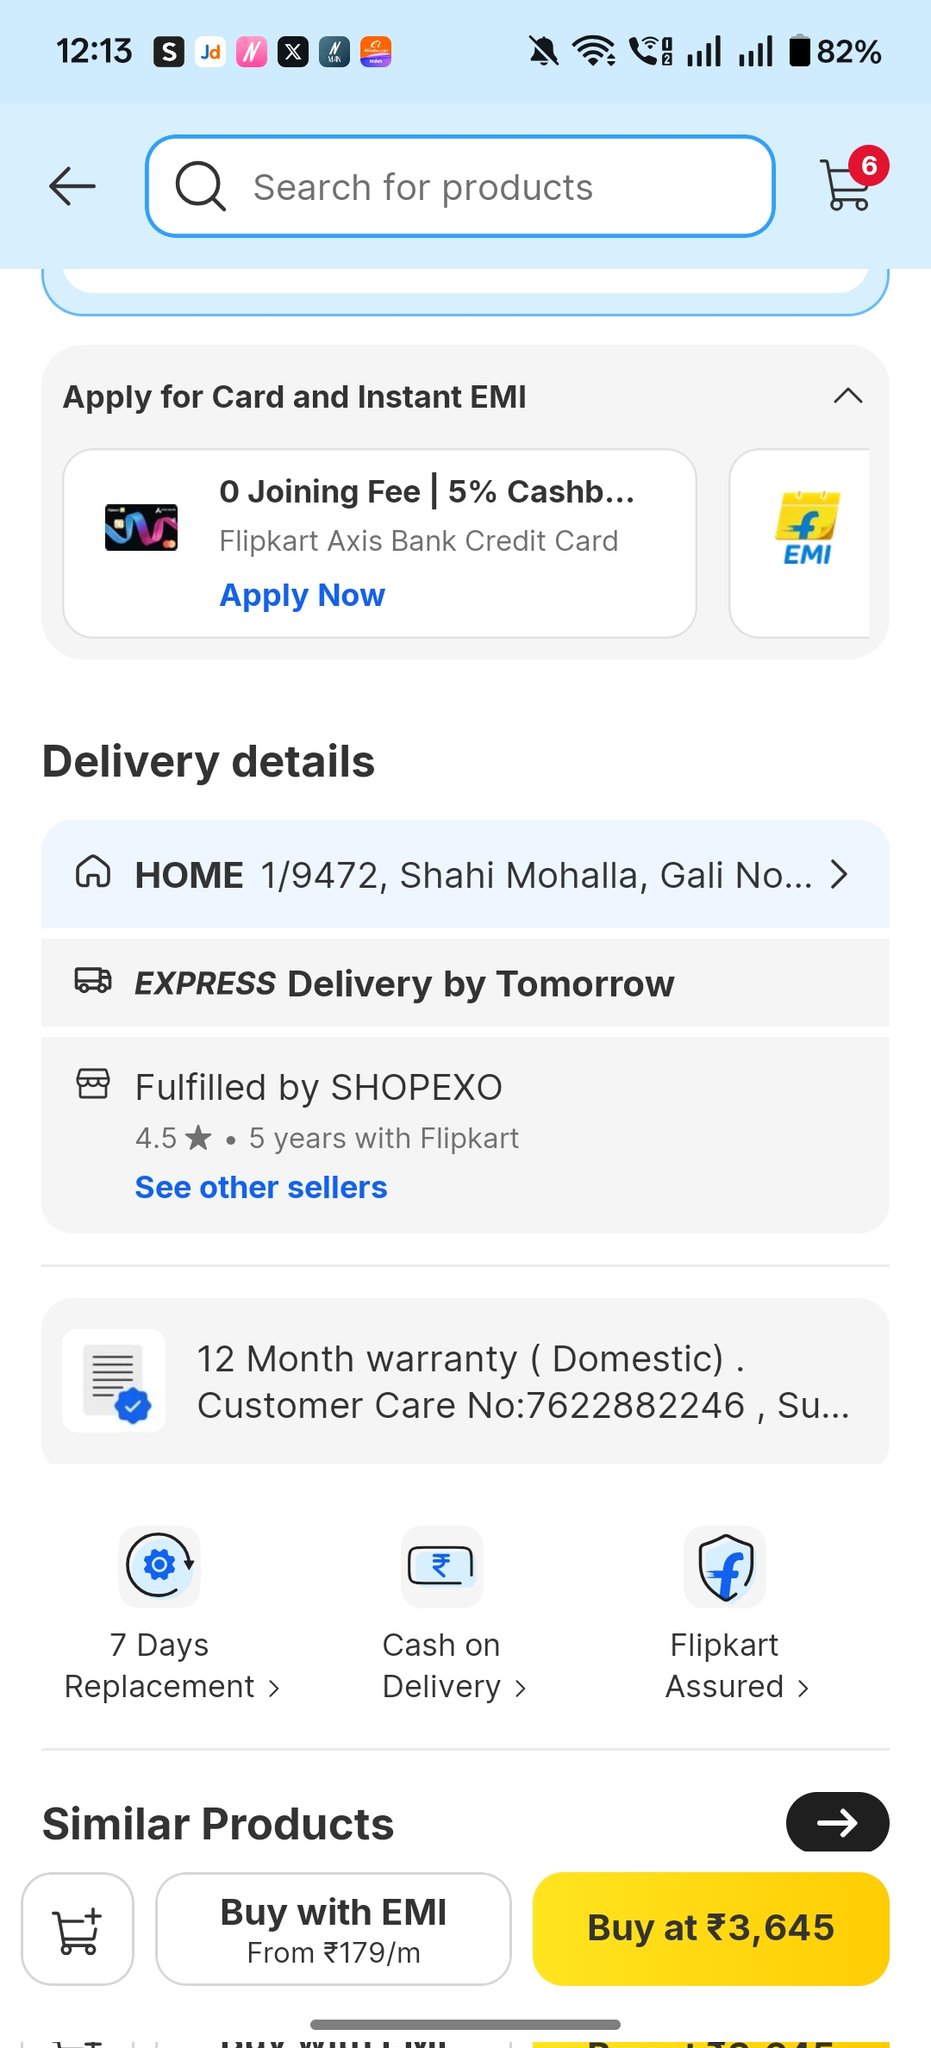Image resolution: width=931 pixels, height=2048 pixels.
Task: Open HOME delivery address chevron
Action: click(840, 875)
